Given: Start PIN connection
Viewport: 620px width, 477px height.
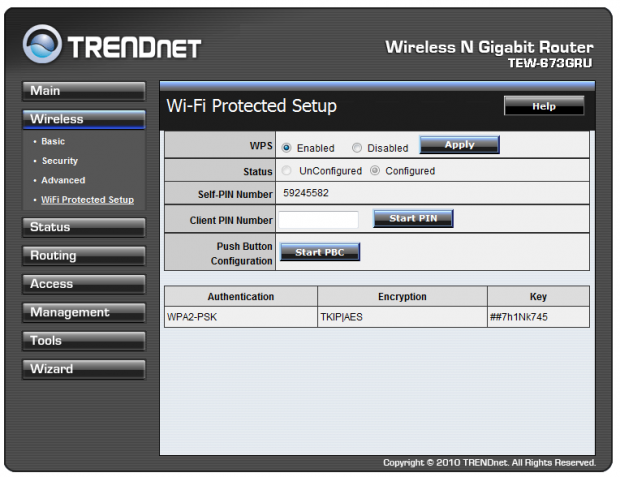Looking at the screenshot, I should [x=413, y=218].
